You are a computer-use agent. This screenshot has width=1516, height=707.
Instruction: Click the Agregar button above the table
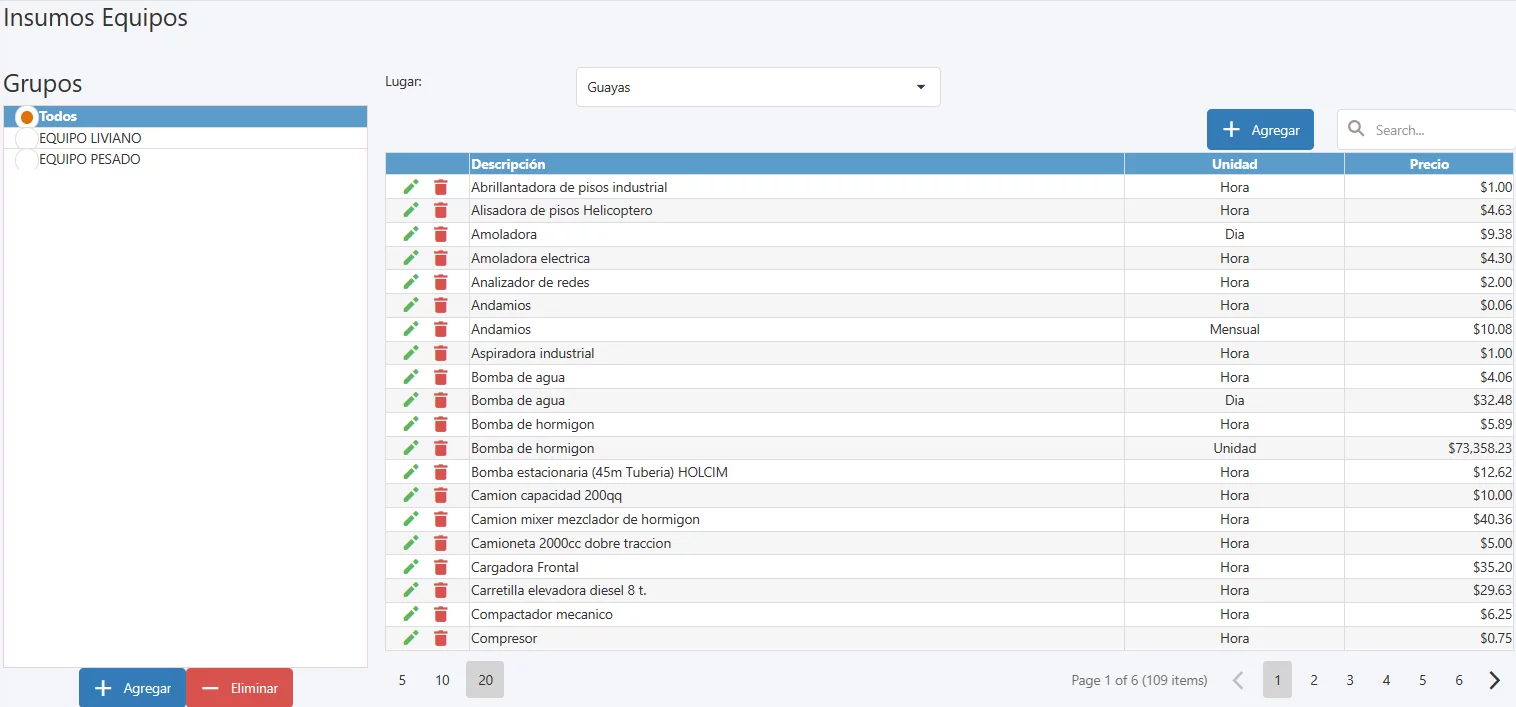pos(1260,130)
